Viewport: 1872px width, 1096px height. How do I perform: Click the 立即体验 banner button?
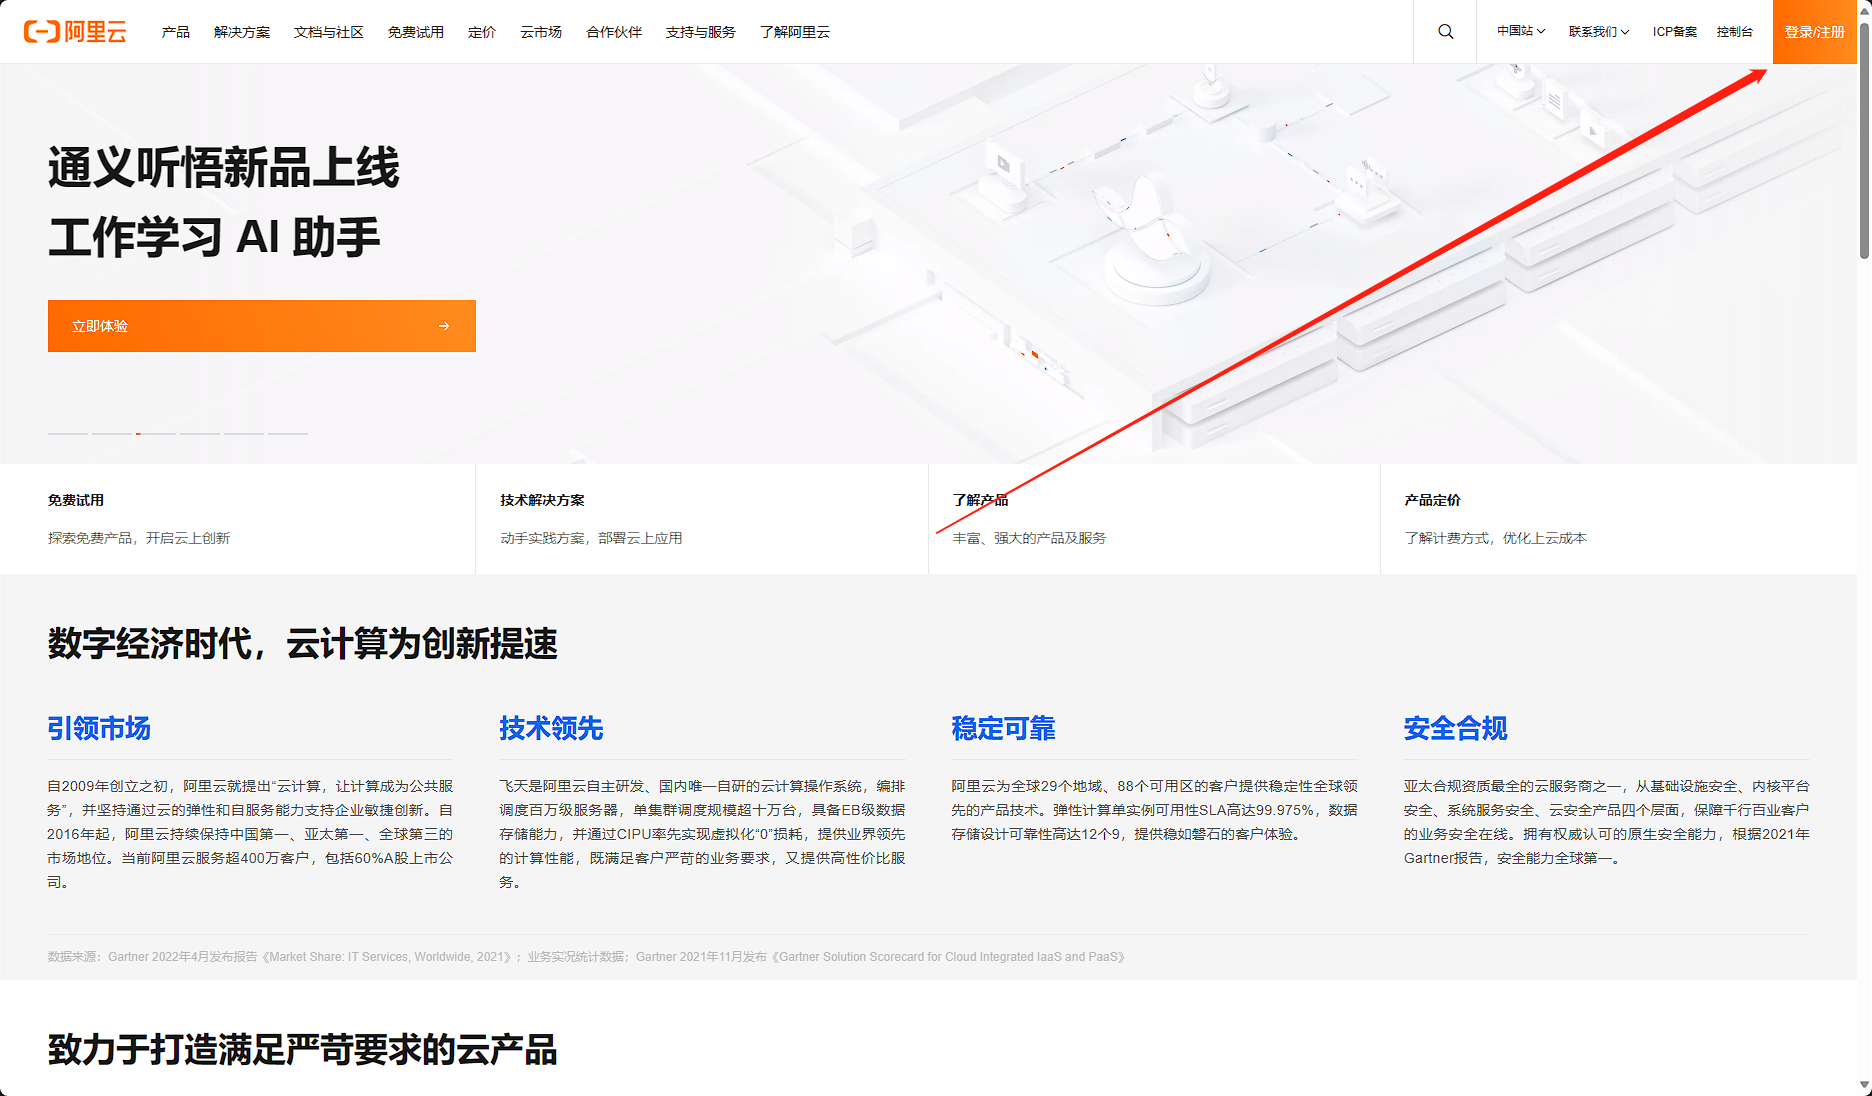click(x=262, y=326)
